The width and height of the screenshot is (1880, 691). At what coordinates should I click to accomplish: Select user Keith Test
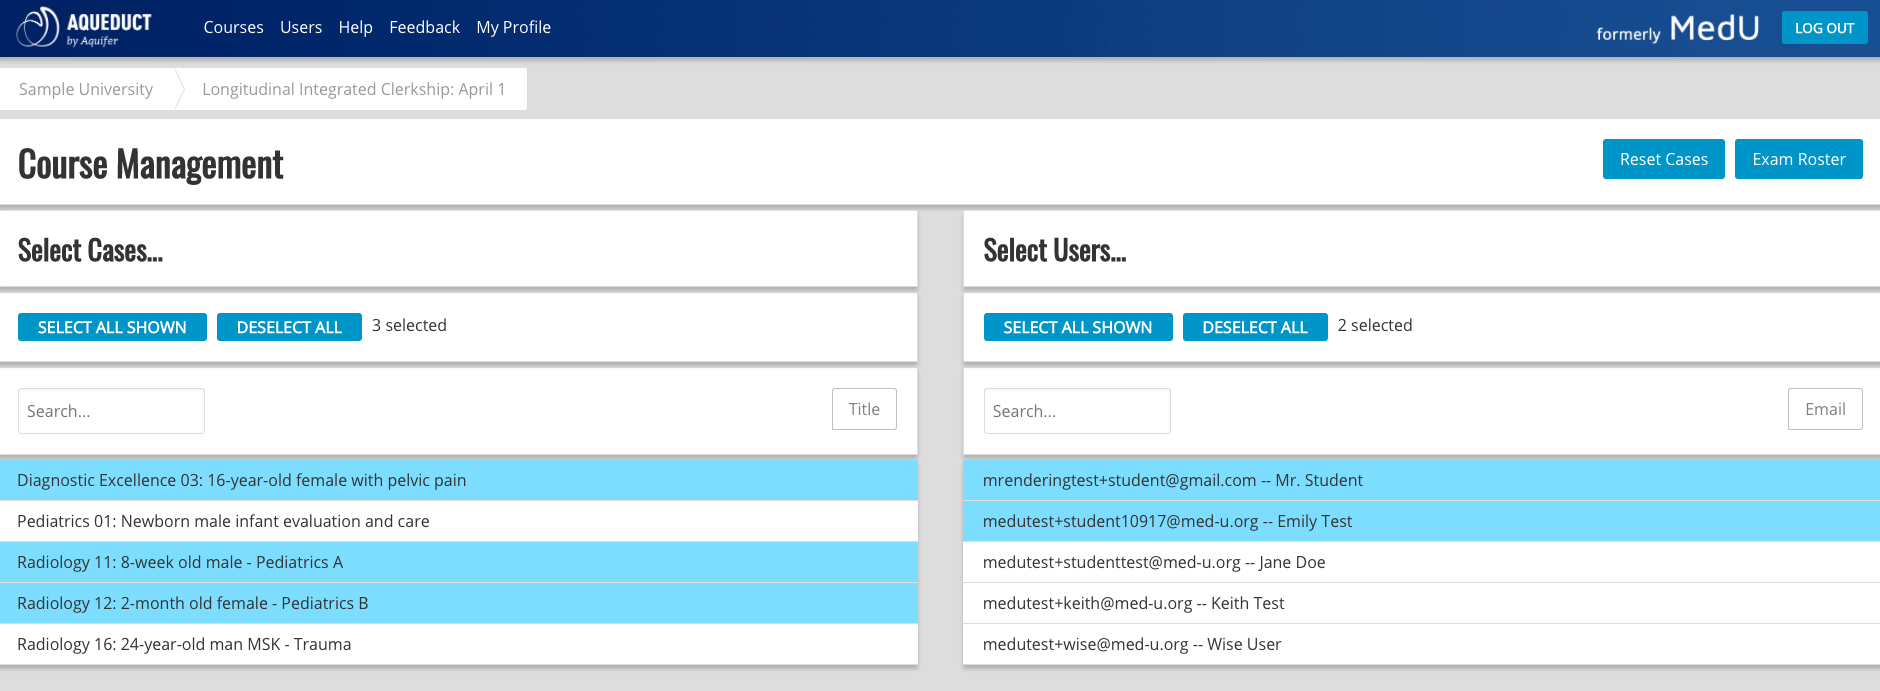tap(1421, 603)
